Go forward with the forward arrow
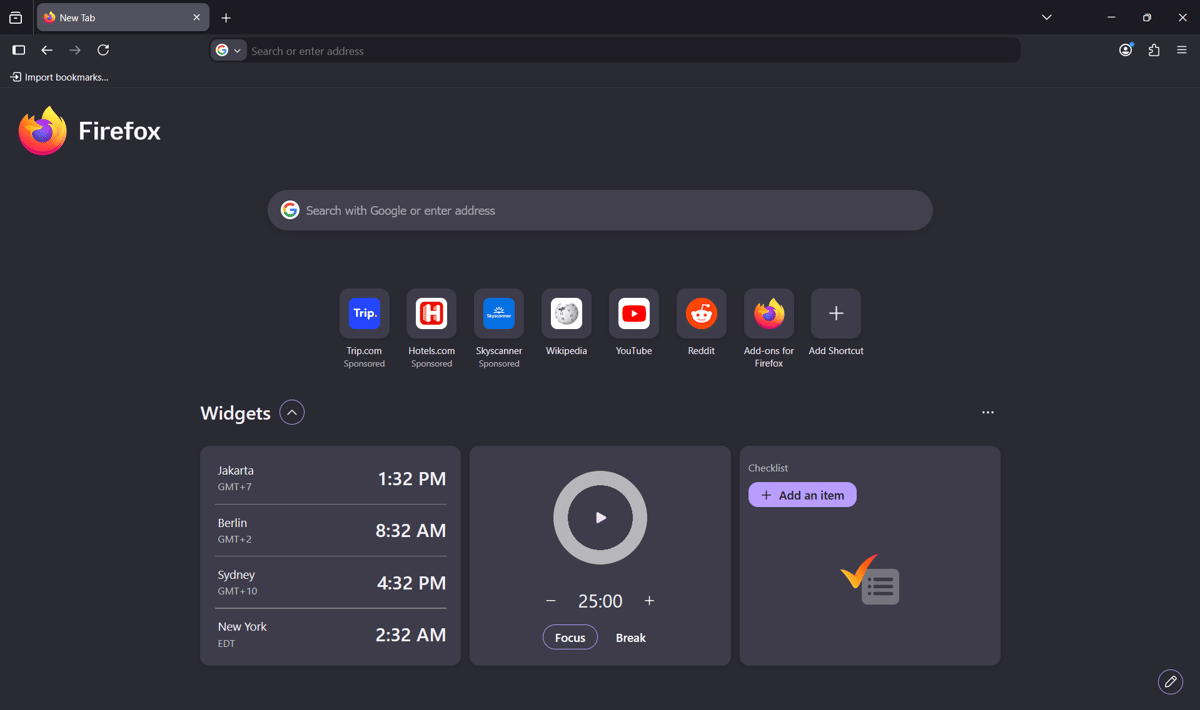 (75, 50)
